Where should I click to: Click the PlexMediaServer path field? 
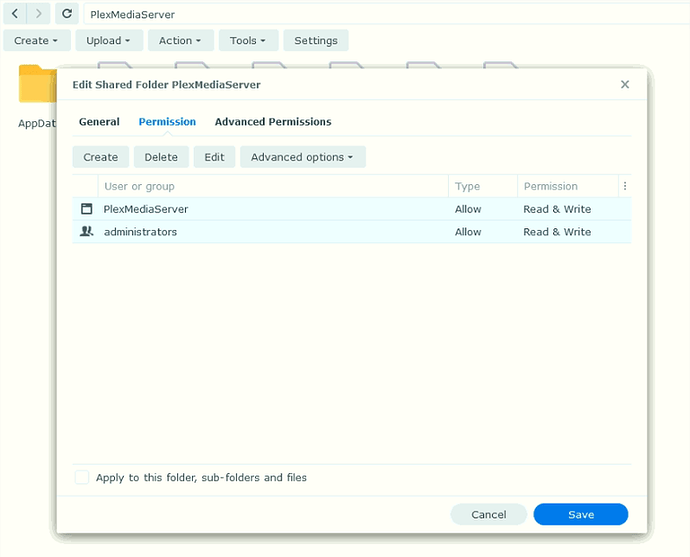click(386, 14)
